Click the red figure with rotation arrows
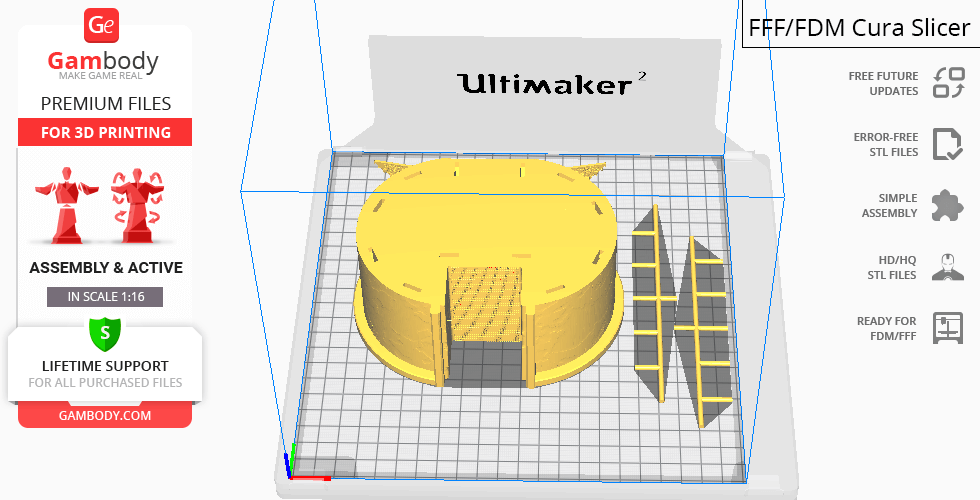 (138, 205)
